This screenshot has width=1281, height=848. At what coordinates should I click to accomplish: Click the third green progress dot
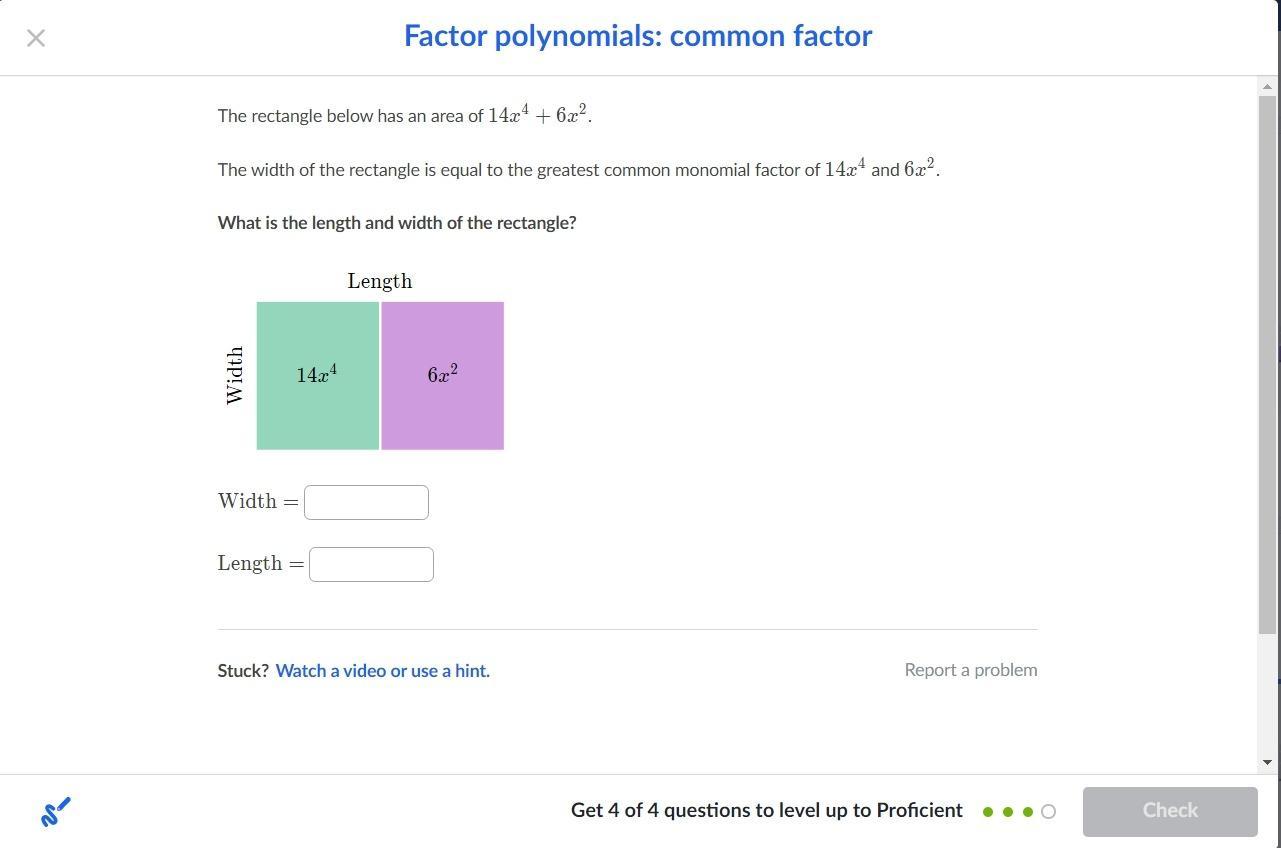(x=1028, y=812)
